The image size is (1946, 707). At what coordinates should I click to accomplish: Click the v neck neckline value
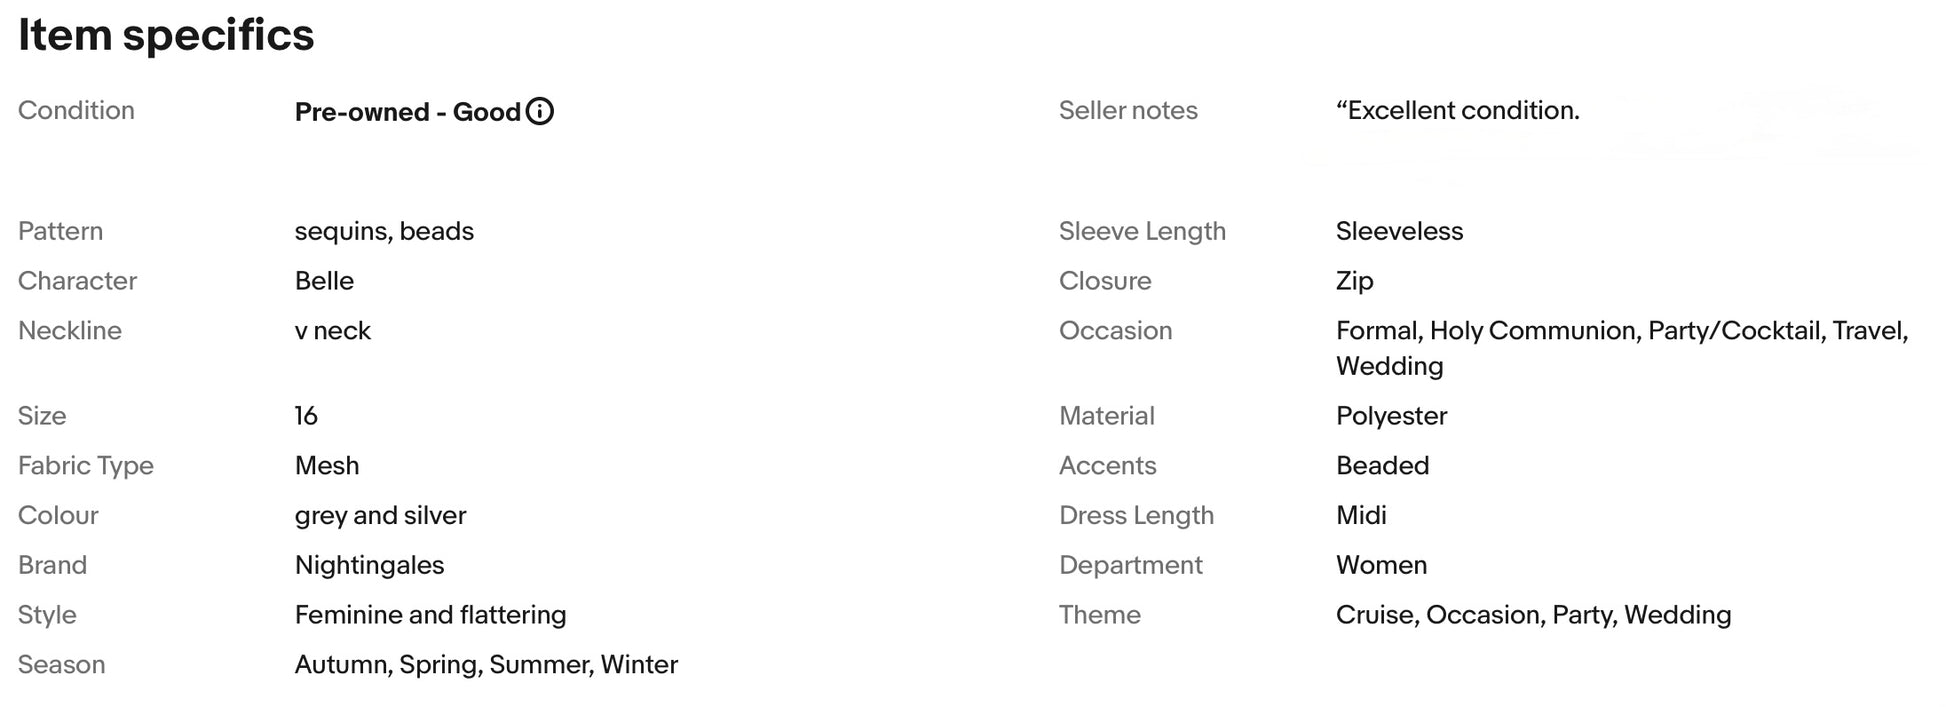[332, 331]
